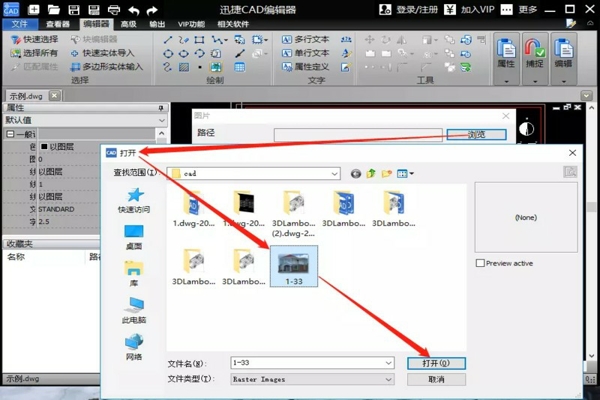Viewport: 600px width, 400px height.
Task: Click the insert image icon in 绘制 group
Action: pos(216,67)
